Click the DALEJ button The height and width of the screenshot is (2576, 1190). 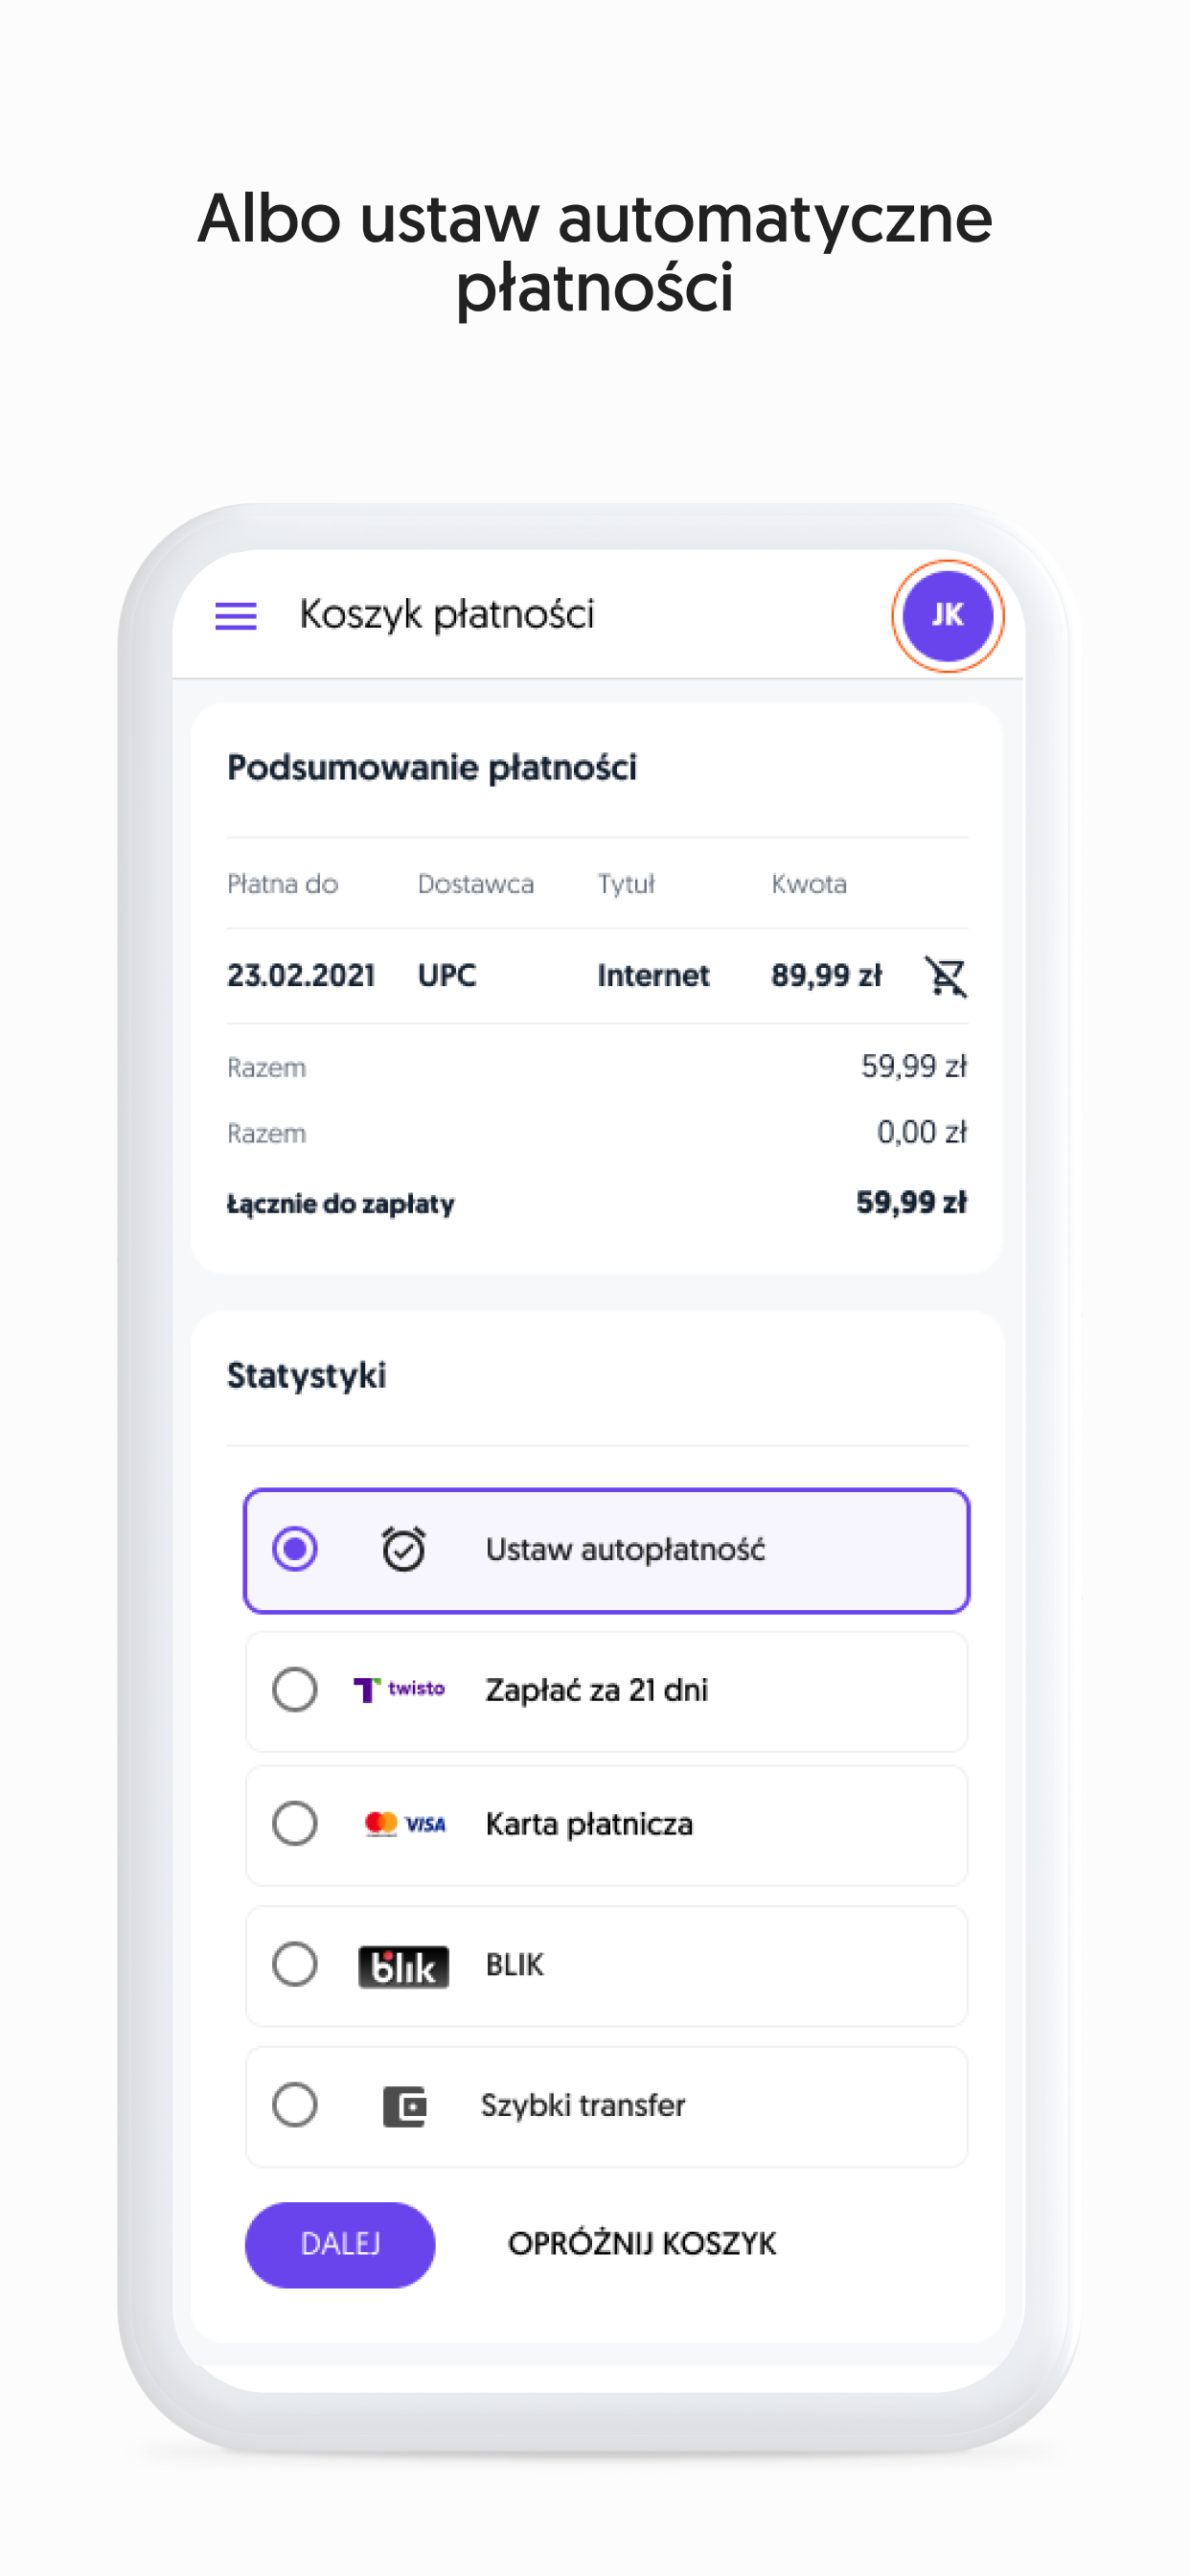pos(340,2244)
